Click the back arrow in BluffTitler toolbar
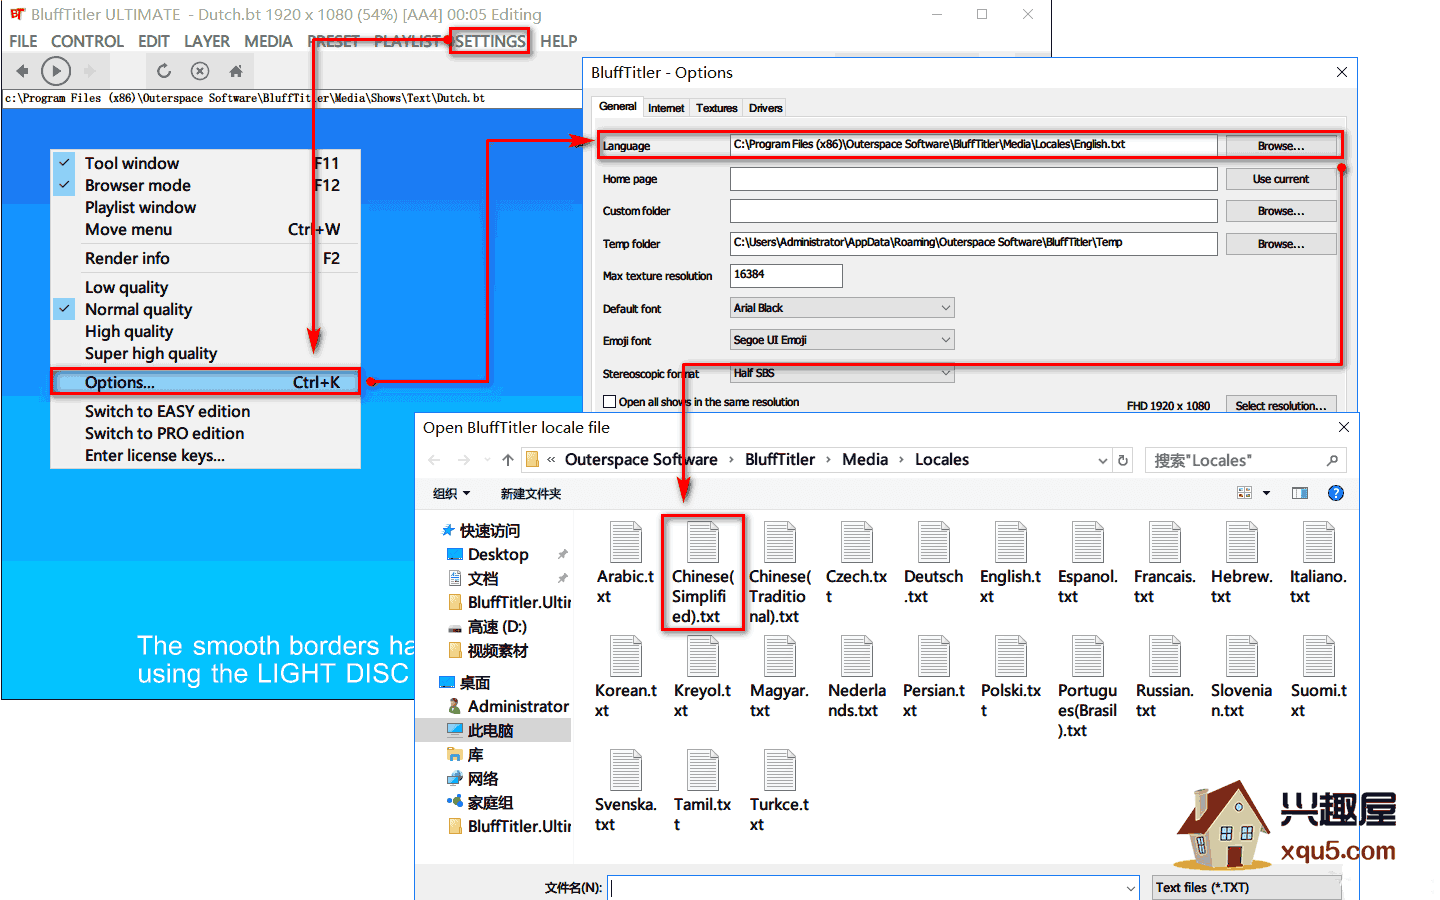Viewport: 1440px width, 900px height. [x=22, y=71]
